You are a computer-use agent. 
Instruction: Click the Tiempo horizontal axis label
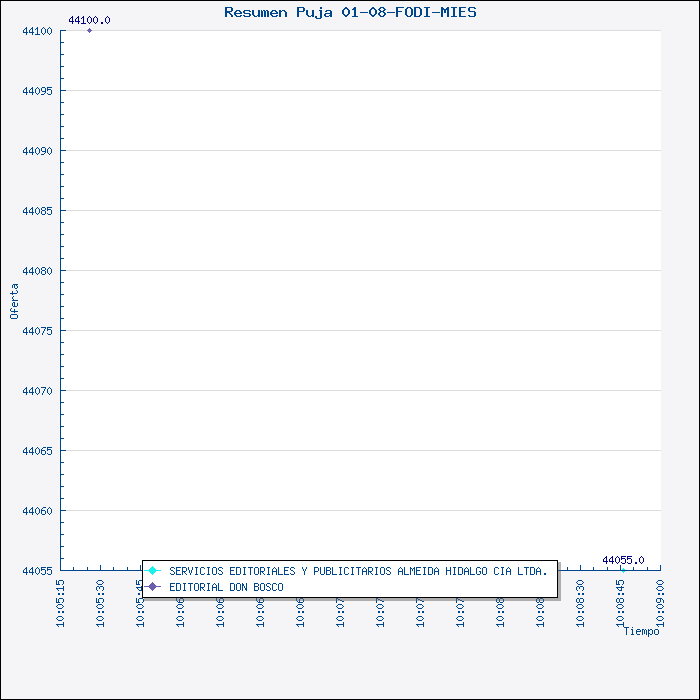641,631
